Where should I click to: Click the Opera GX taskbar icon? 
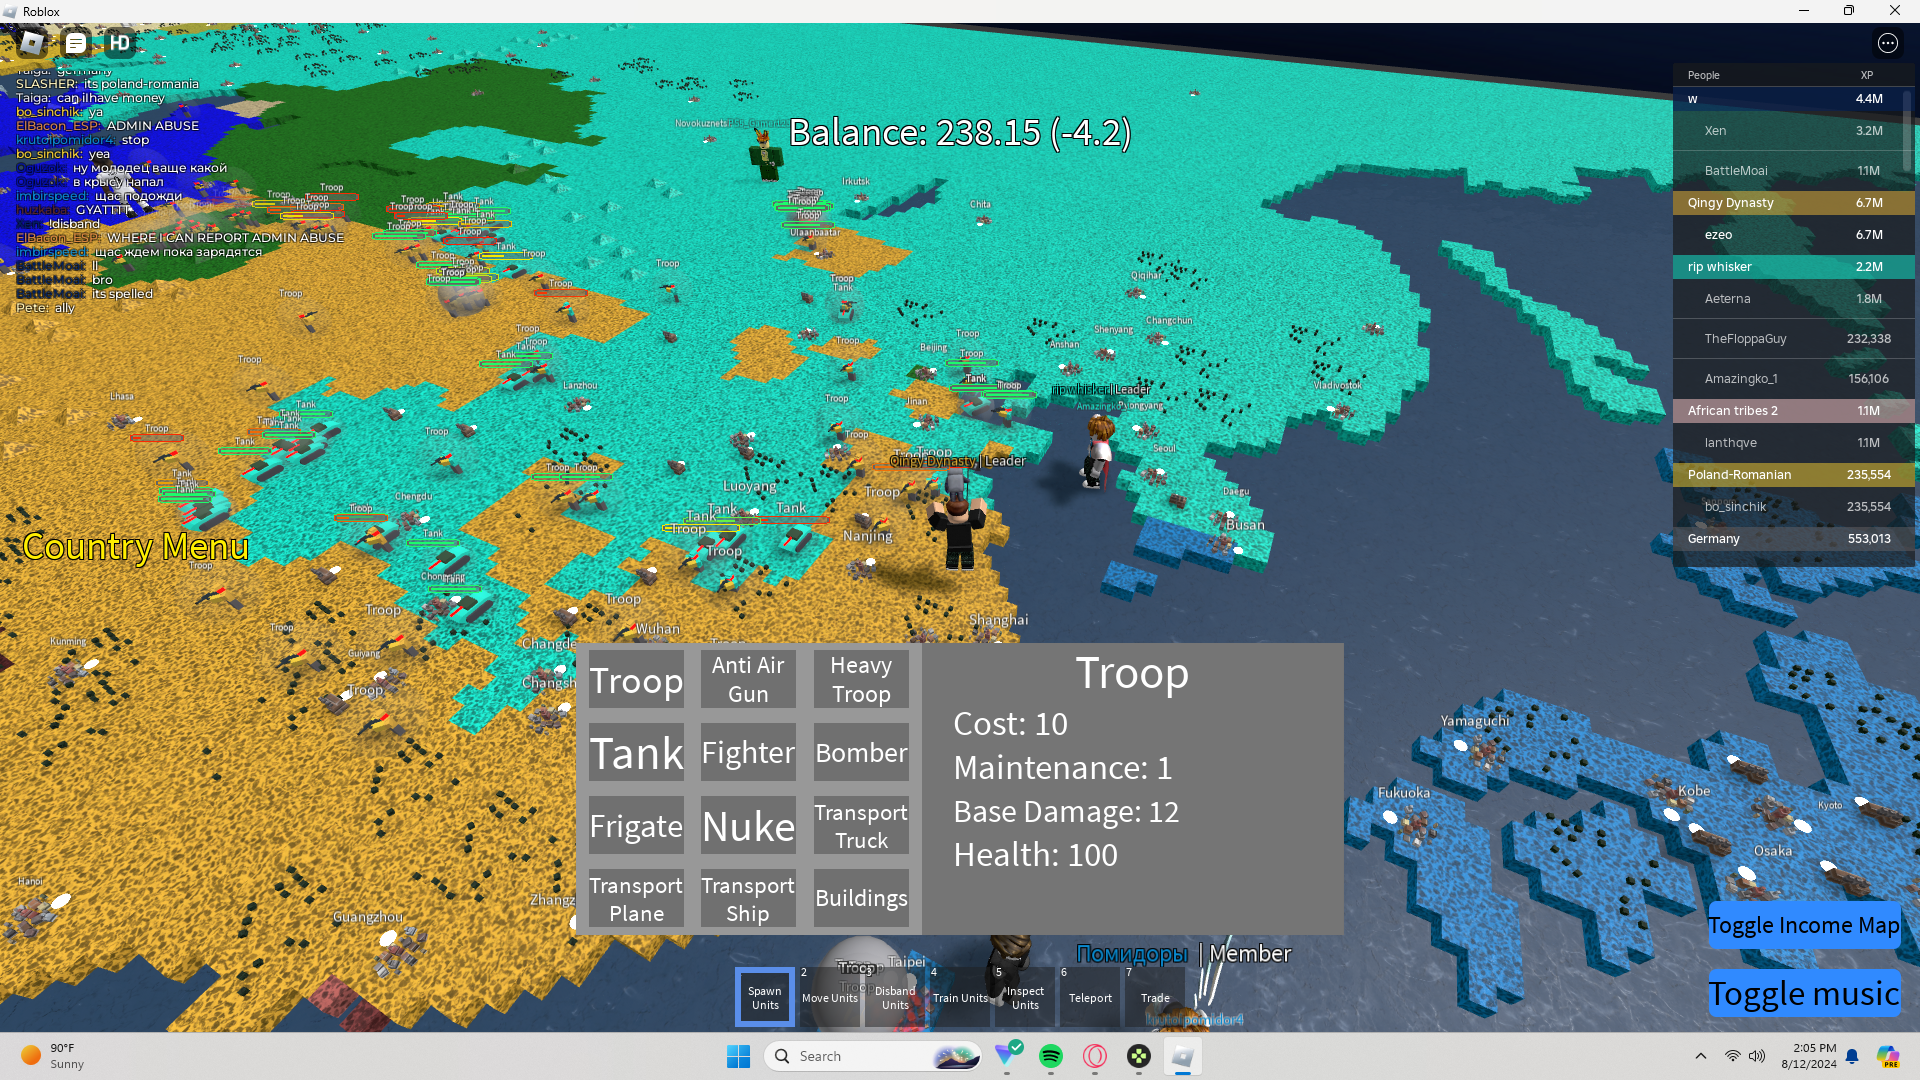(x=1095, y=1056)
